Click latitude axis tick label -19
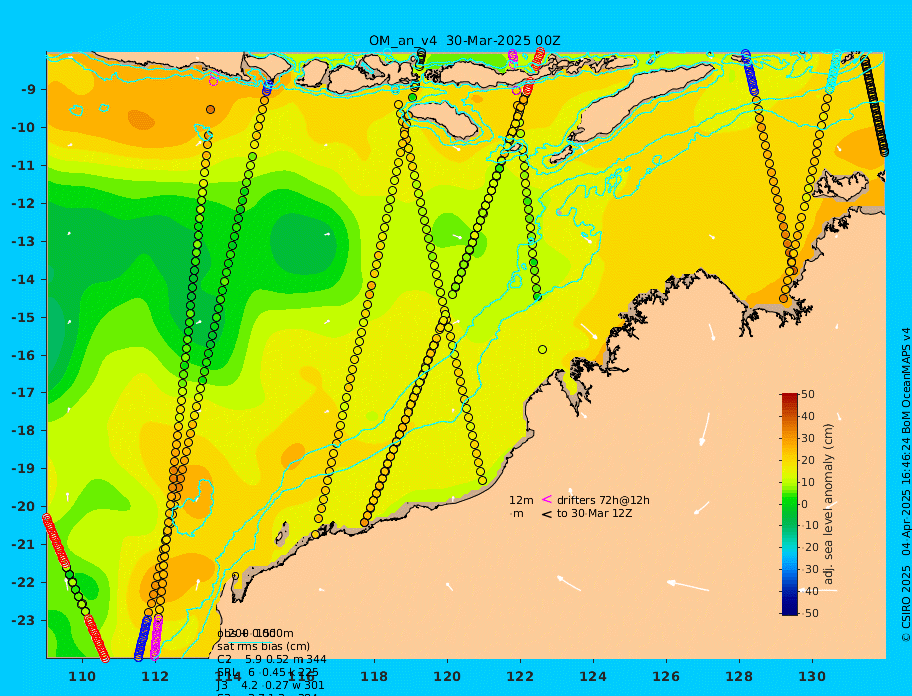 23,468
